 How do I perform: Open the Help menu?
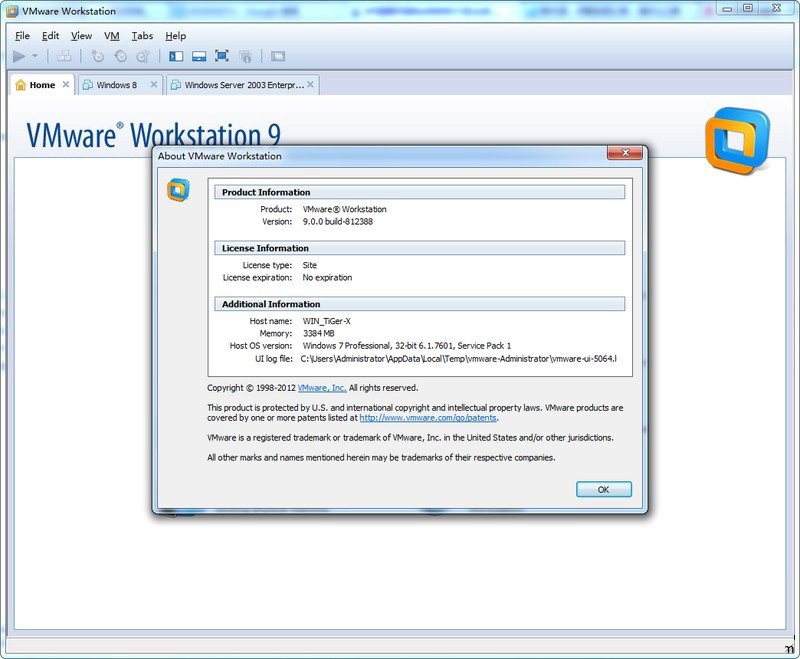click(x=175, y=36)
